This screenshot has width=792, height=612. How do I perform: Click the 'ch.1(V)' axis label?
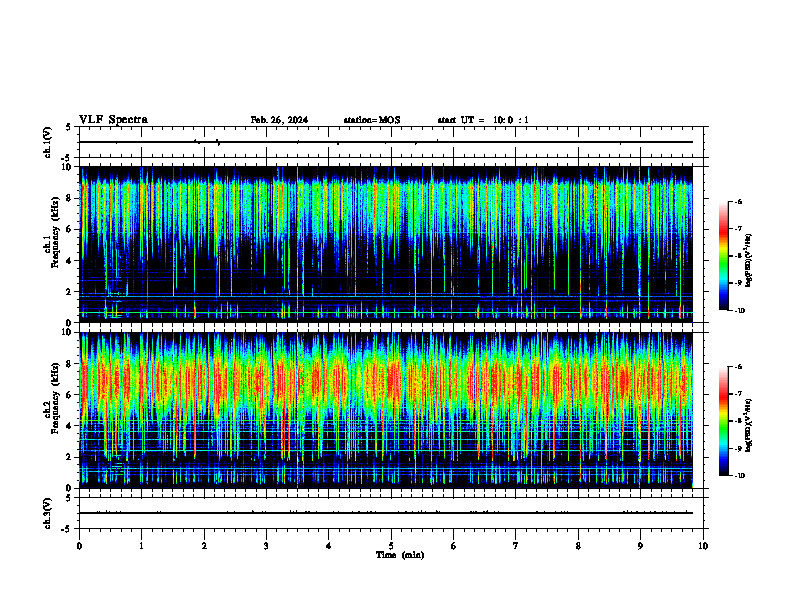(x=47, y=142)
